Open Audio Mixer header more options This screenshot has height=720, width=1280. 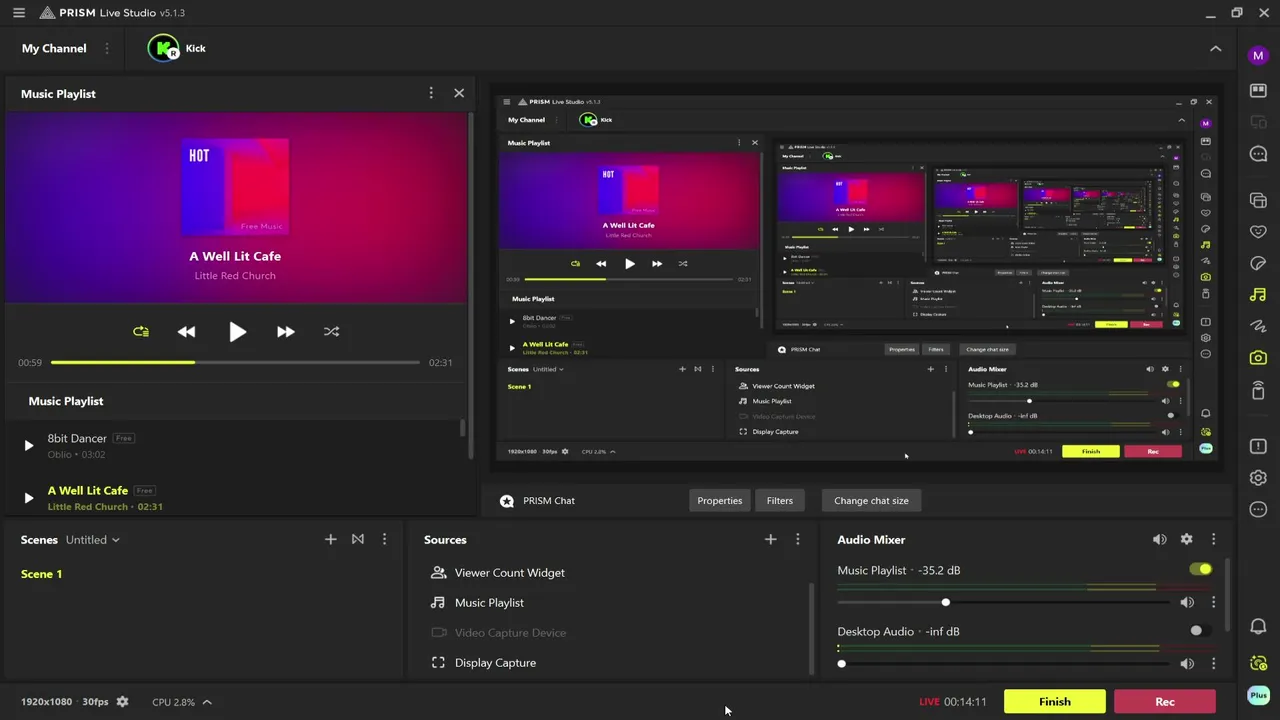(1214, 539)
